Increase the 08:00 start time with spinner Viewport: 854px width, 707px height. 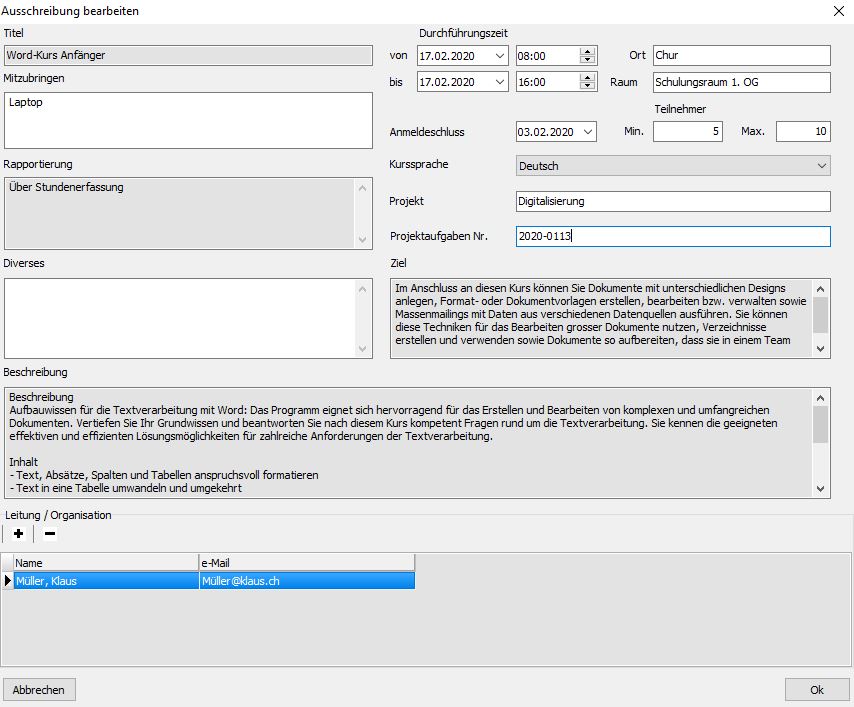click(x=588, y=51)
